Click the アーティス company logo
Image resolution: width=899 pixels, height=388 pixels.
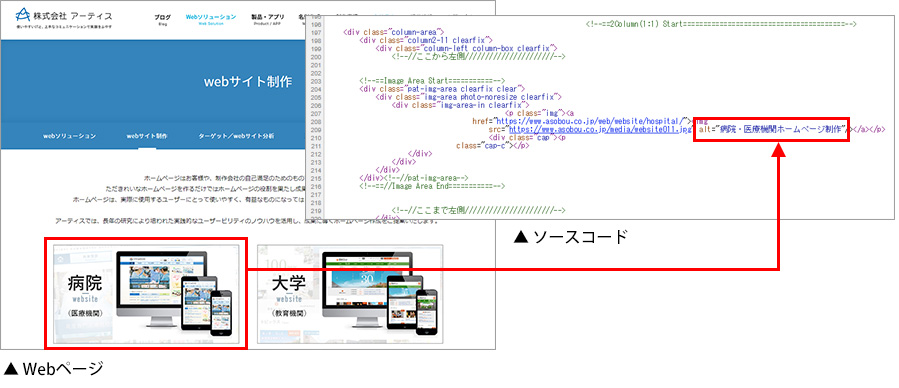[64, 18]
